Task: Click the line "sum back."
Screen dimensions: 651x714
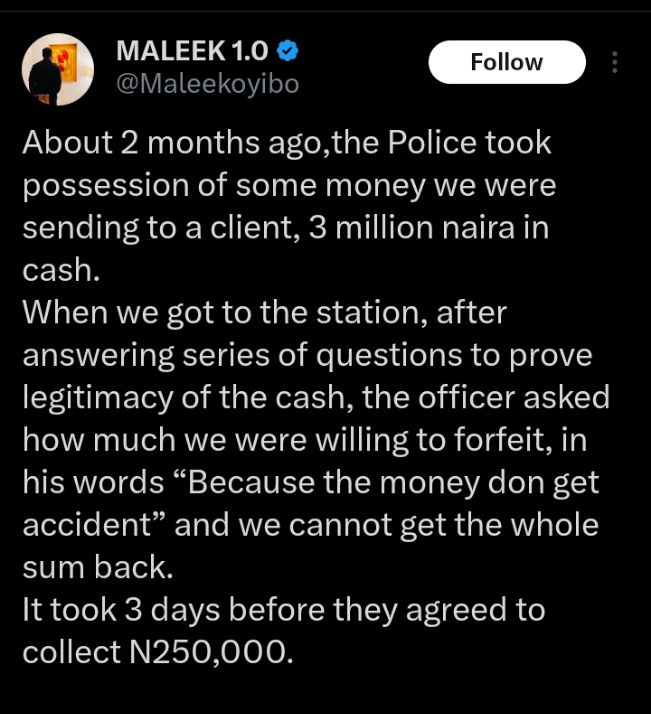Action: pyautogui.click(x=97, y=567)
